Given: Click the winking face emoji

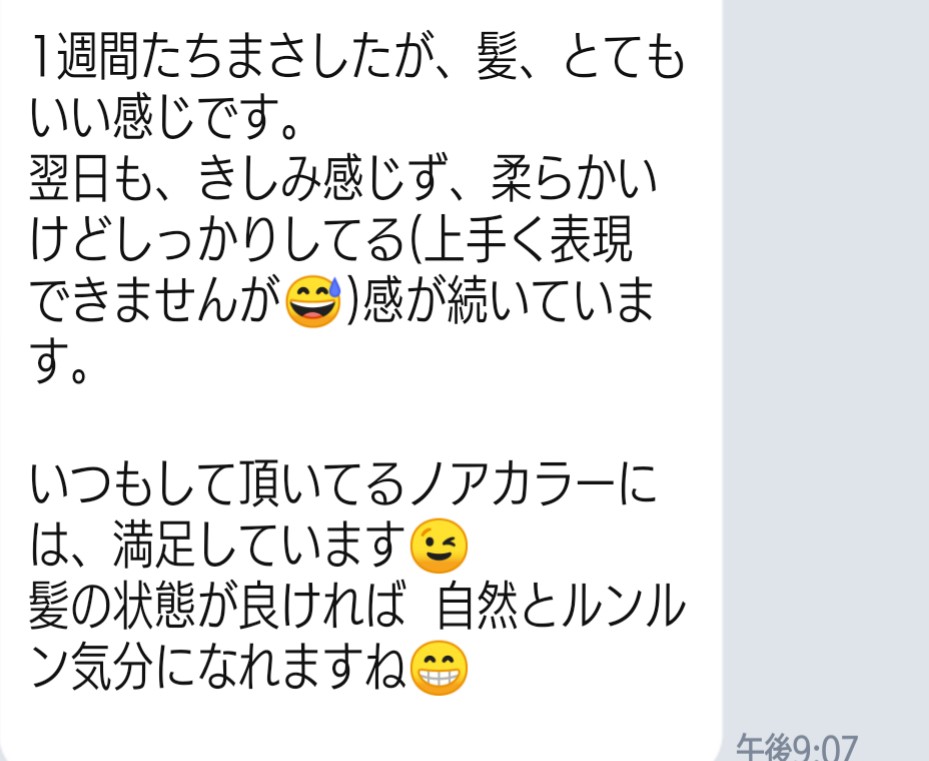Looking at the screenshot, I should pyautogui.click(x=439, y=545).
